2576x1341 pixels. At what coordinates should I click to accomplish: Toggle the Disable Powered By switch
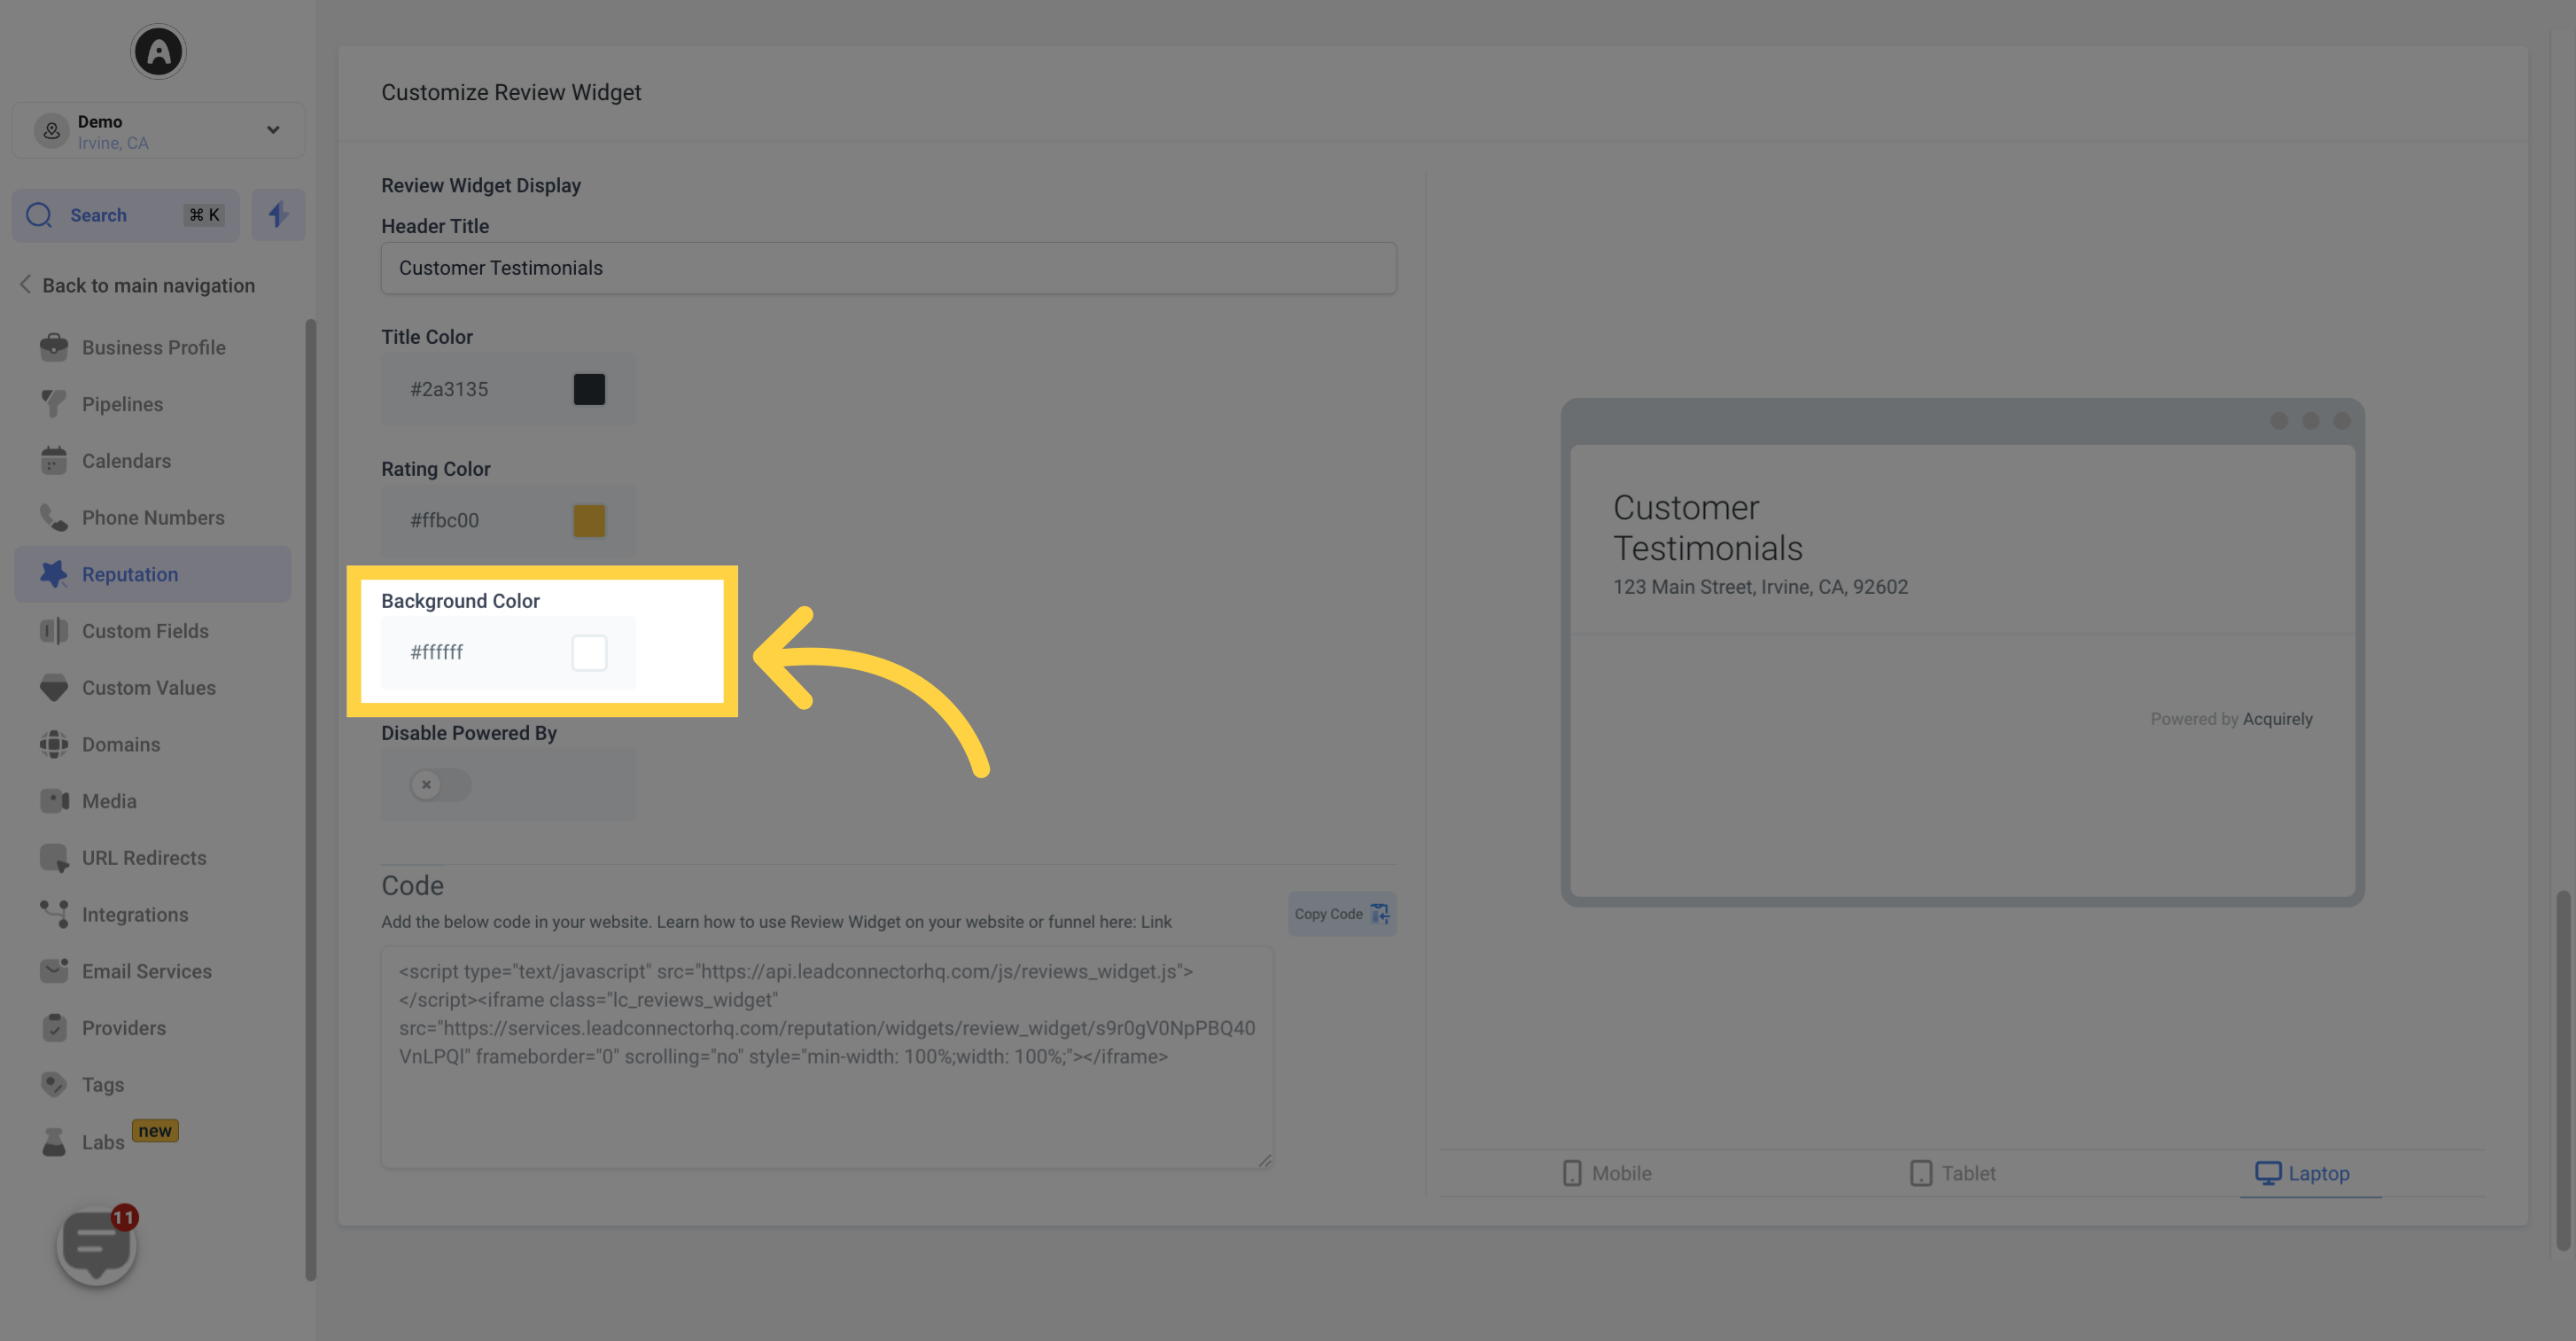point(440,784)
